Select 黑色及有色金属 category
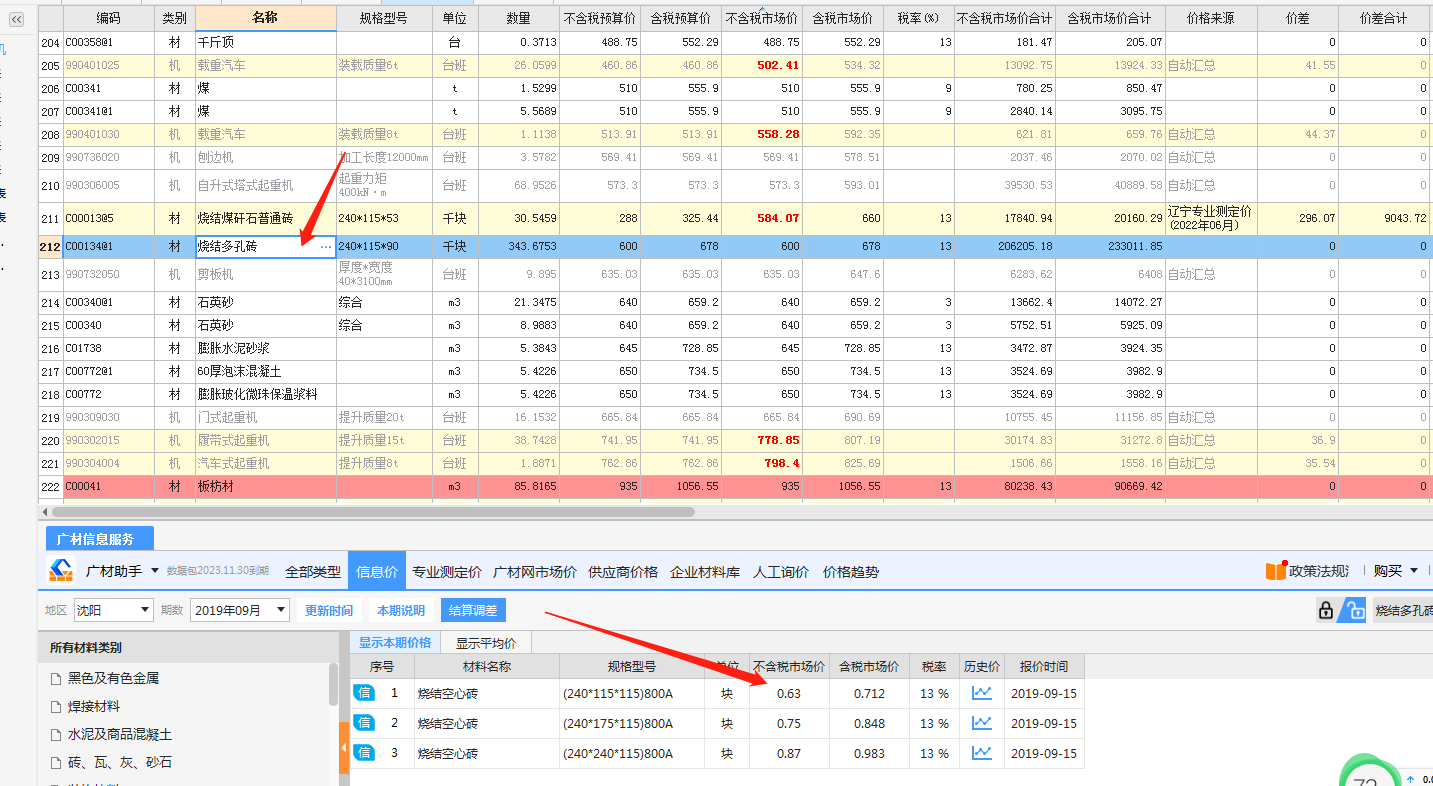 click(x=113, y=678)
